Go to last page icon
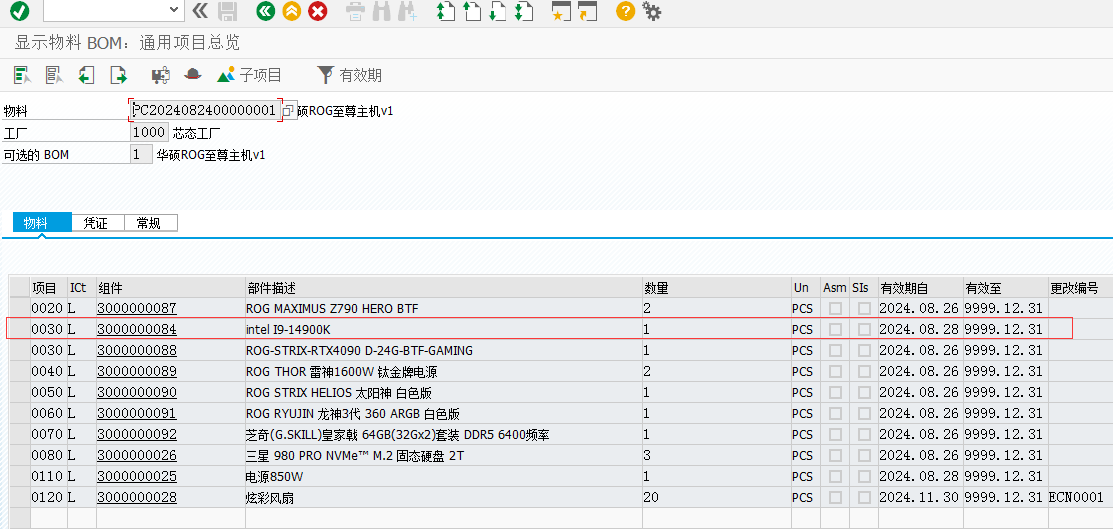The image size is (1113, 529). pyautogui.click(x=524, y=11)
